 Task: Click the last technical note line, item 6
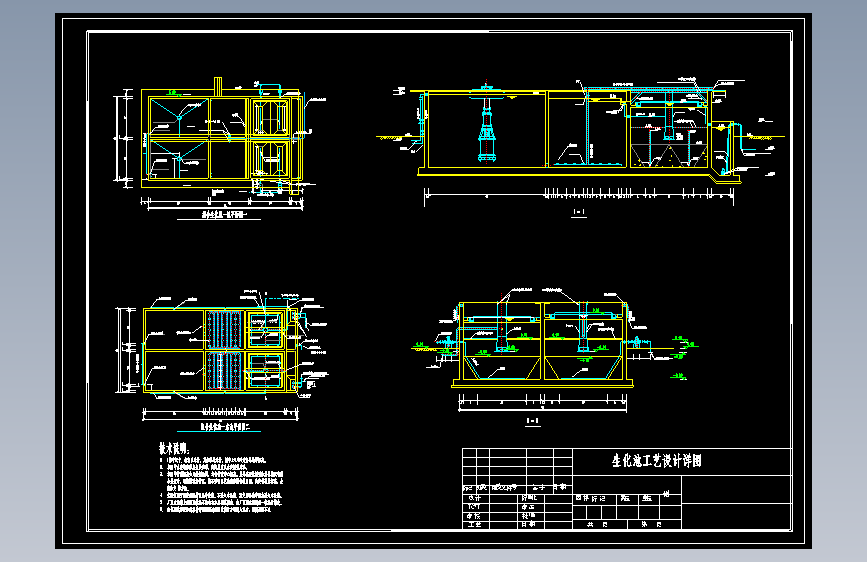[216, 510]
